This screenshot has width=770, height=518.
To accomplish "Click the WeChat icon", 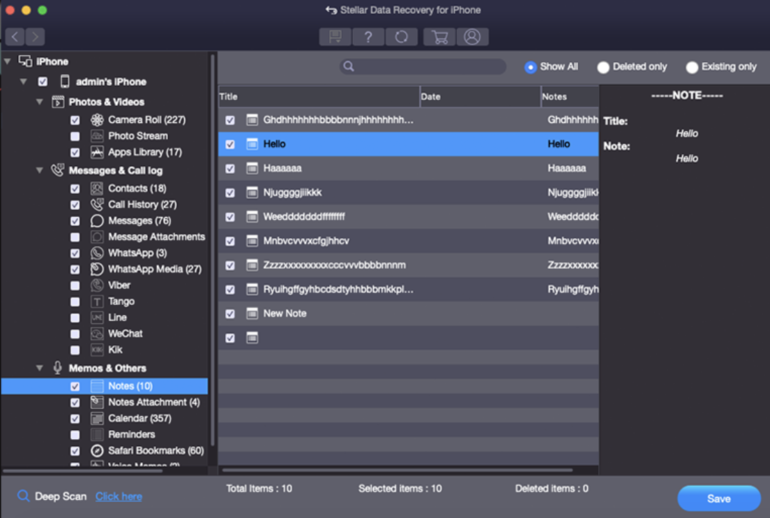I will point(97,333).
